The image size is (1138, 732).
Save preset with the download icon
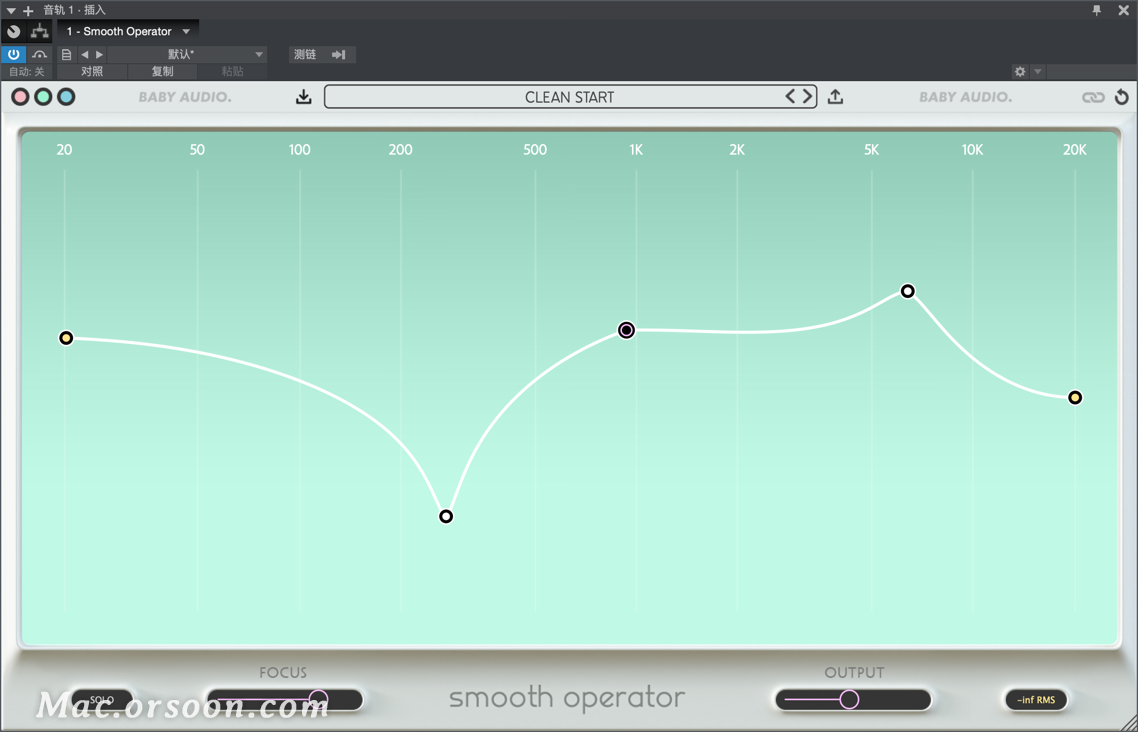click(304, 96)
